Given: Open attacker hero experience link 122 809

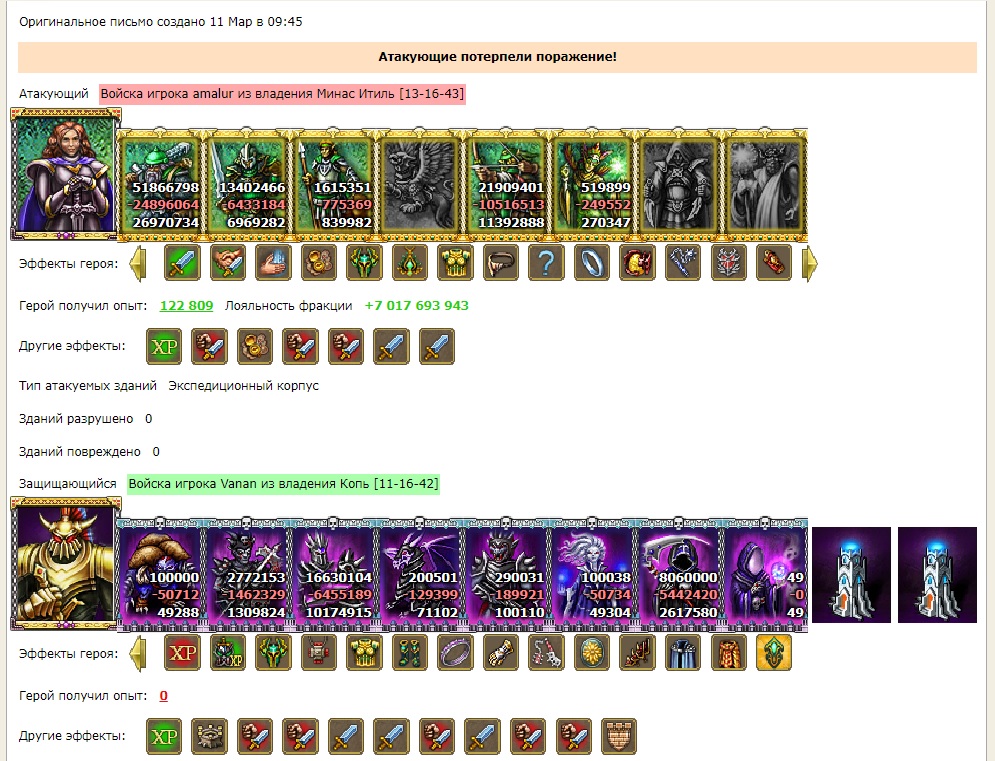Looking at the screenshot, I should tap(186, 305).
